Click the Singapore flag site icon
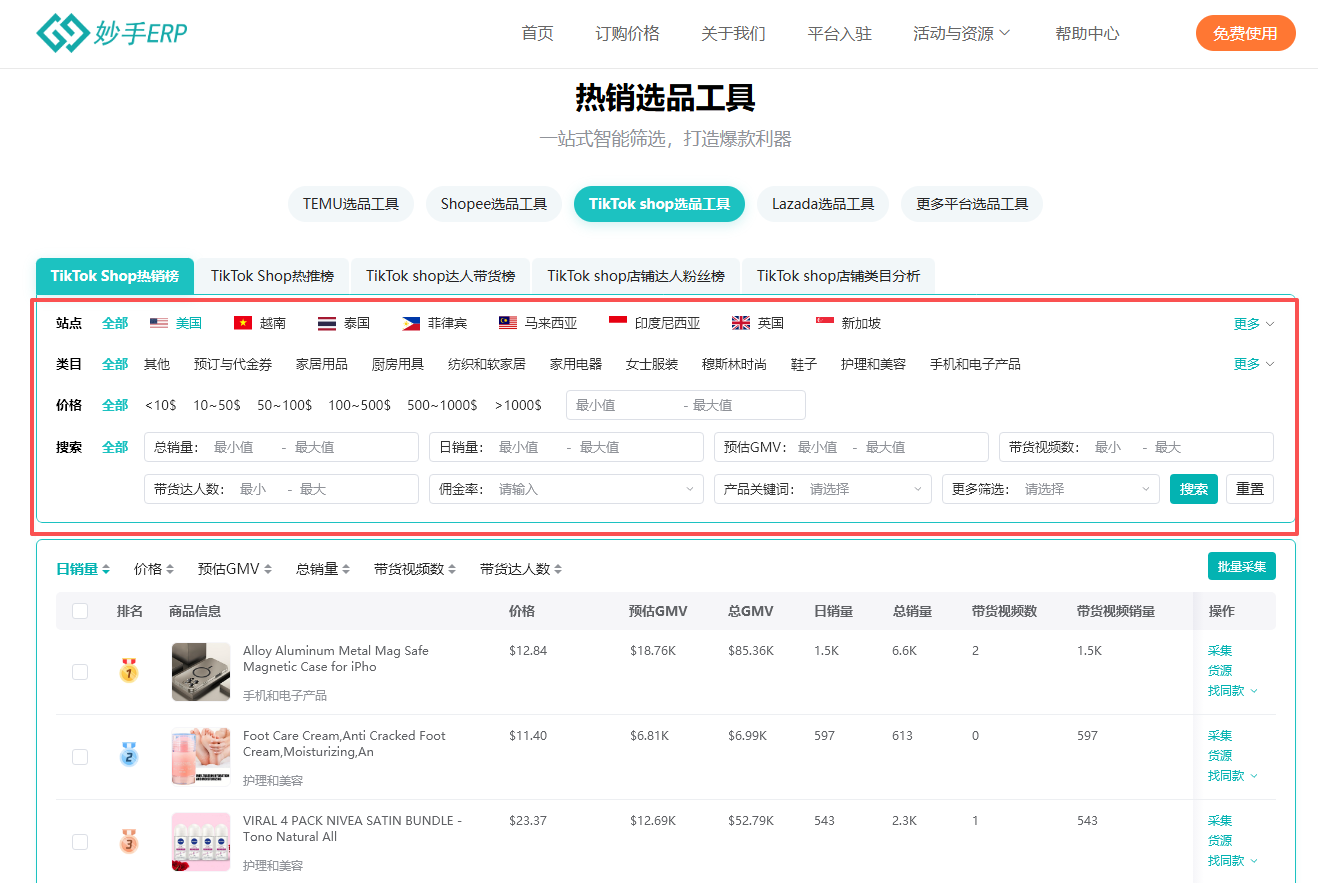This screenshot has height=883, width=1318. coord(825,323)
